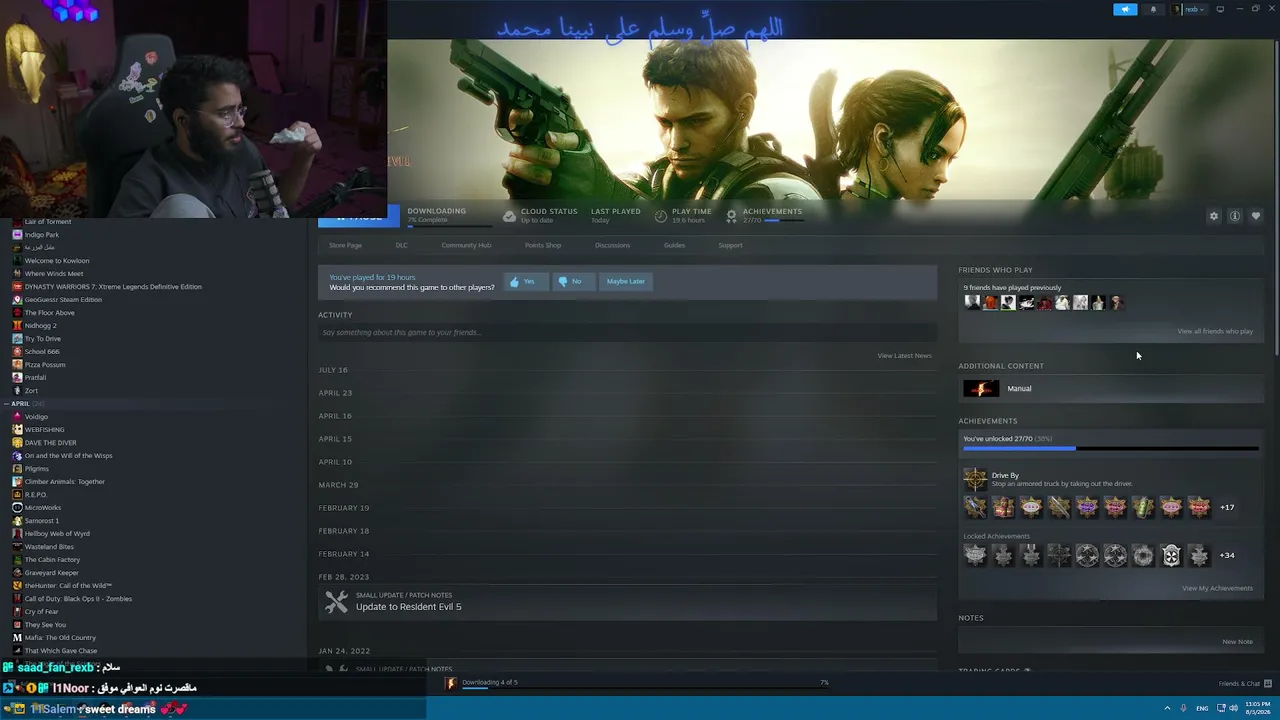This screenshot has height=720, width=1280.
Task: Click the Resident Evil 5 download icon
Action: pos(451,683)
